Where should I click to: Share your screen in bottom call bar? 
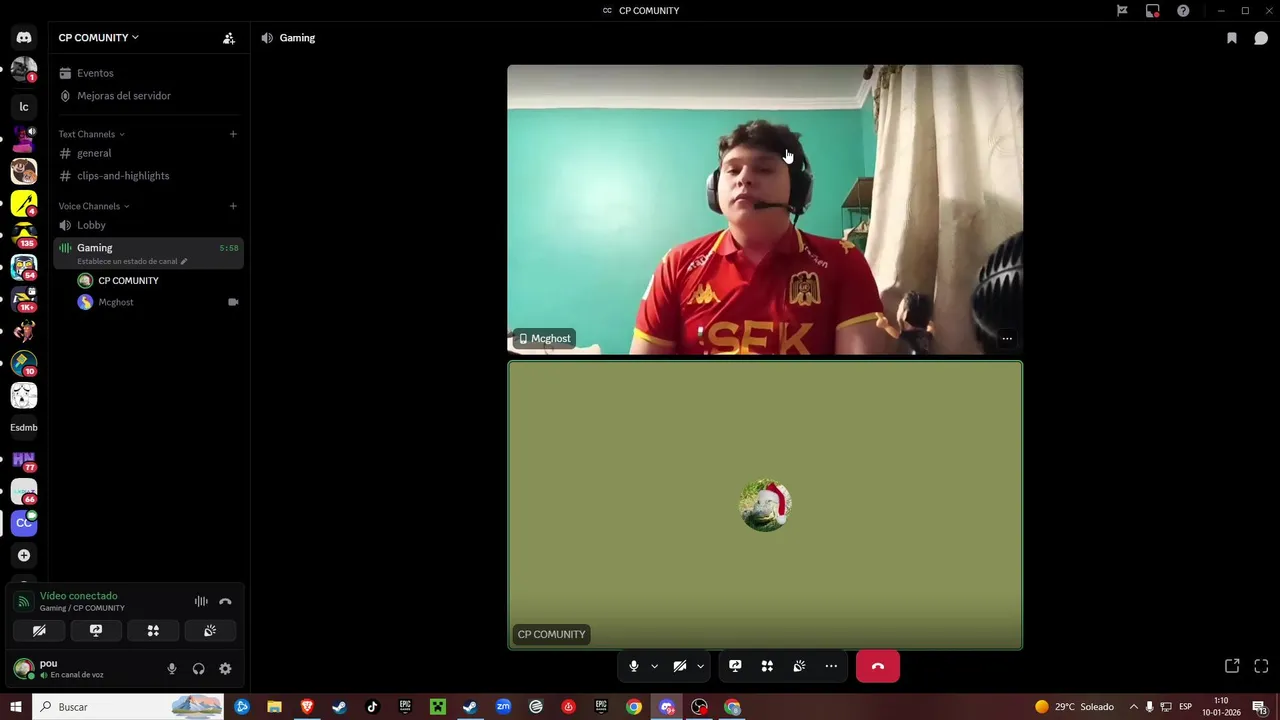(x=735, y=666)
